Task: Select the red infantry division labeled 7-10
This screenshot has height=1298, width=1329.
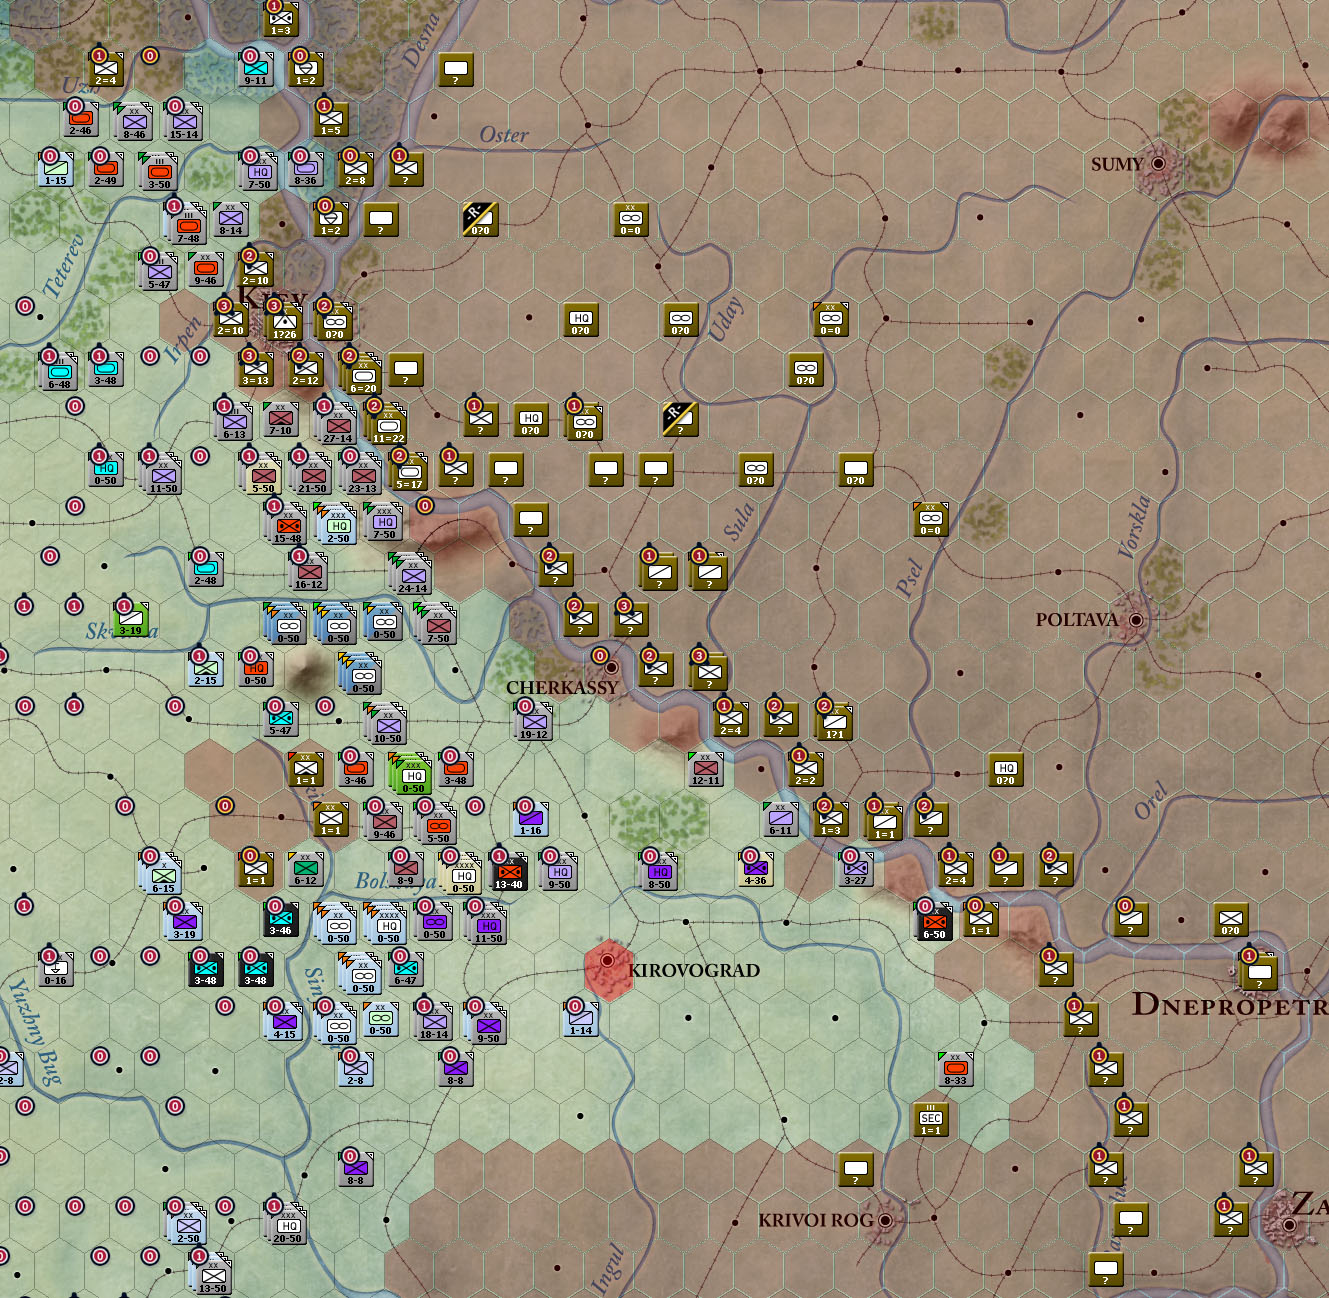Action: (x=281, y=419)
